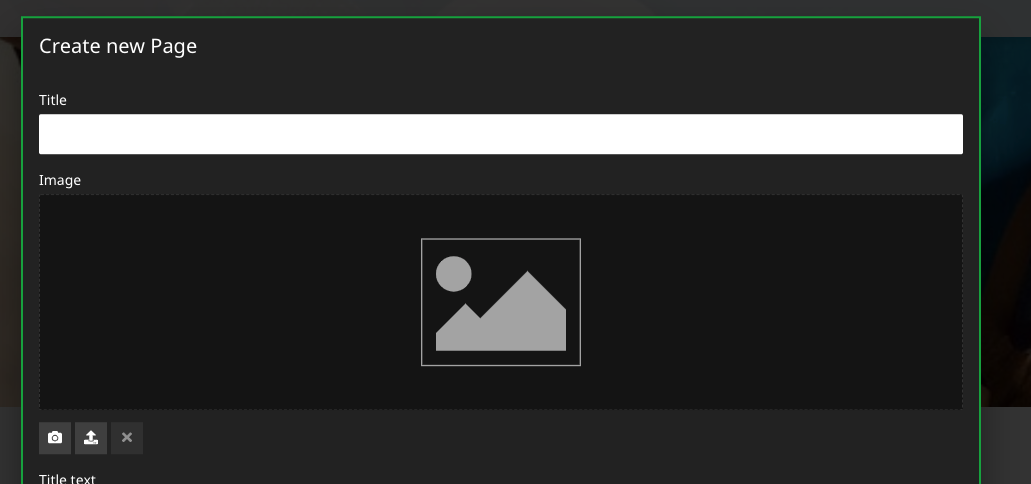Click the "Create new Page" heading
Image resolution: width=1031 pixels, height=484 pixels.
(118, 46)
